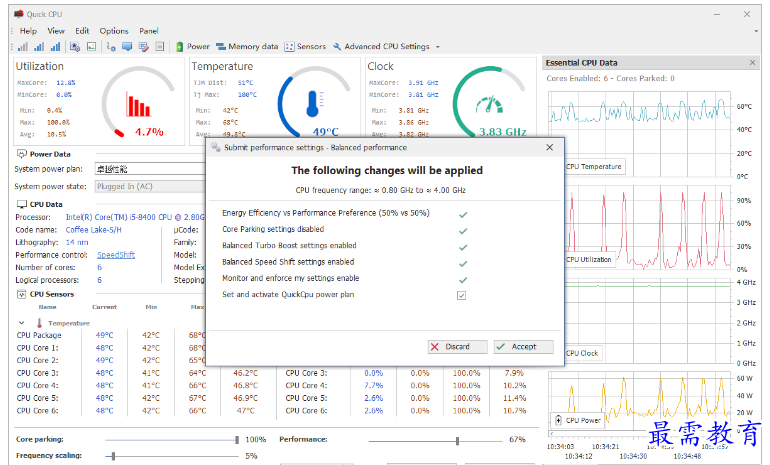Select the CPU Package sensor row

click(111, 335)
